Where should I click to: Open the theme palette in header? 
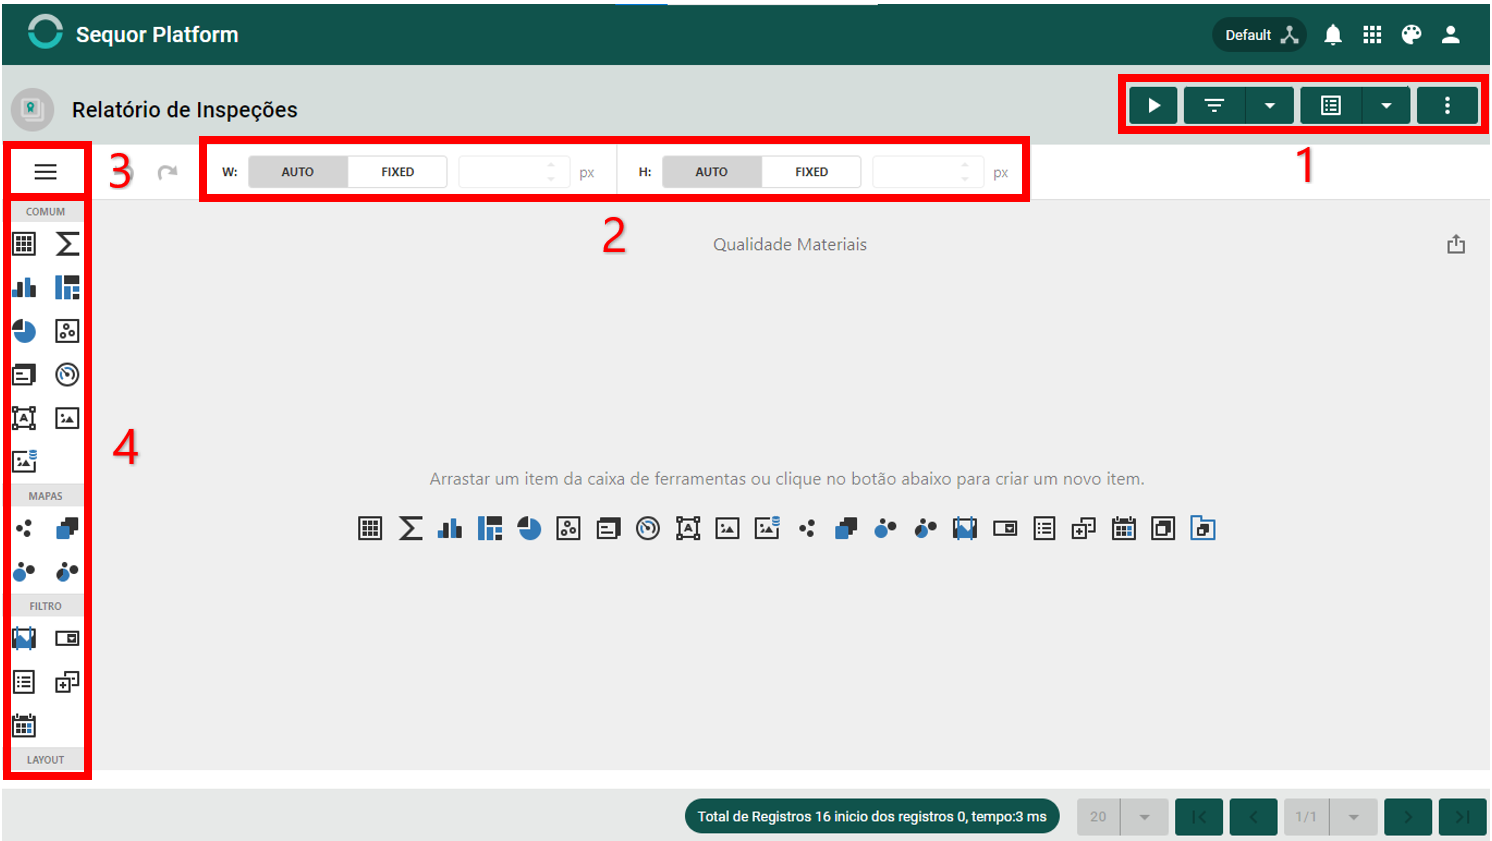coord(1411,35)
